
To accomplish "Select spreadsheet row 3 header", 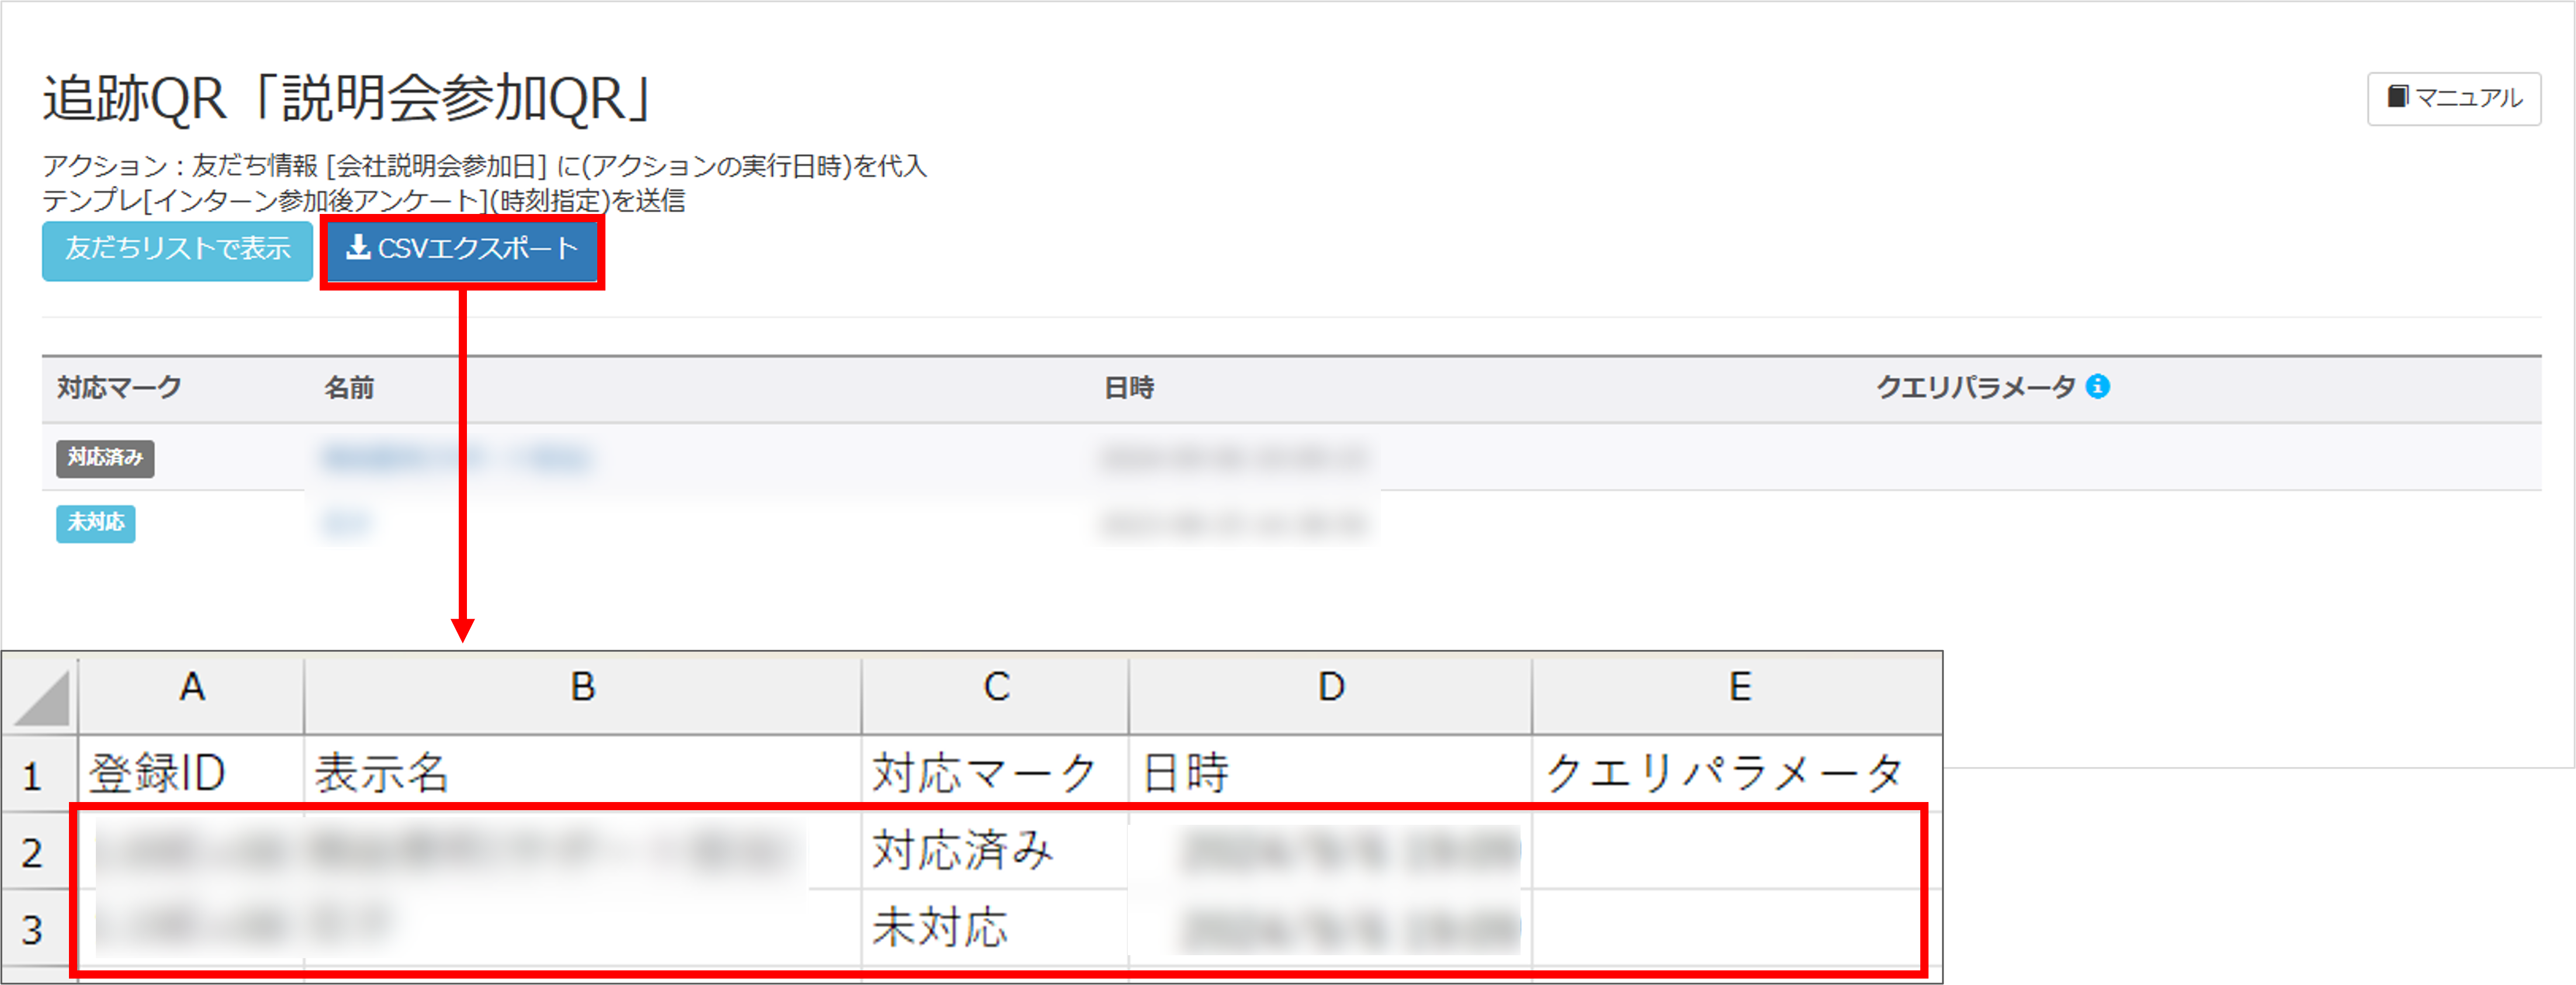I will (x=33, y=930).
